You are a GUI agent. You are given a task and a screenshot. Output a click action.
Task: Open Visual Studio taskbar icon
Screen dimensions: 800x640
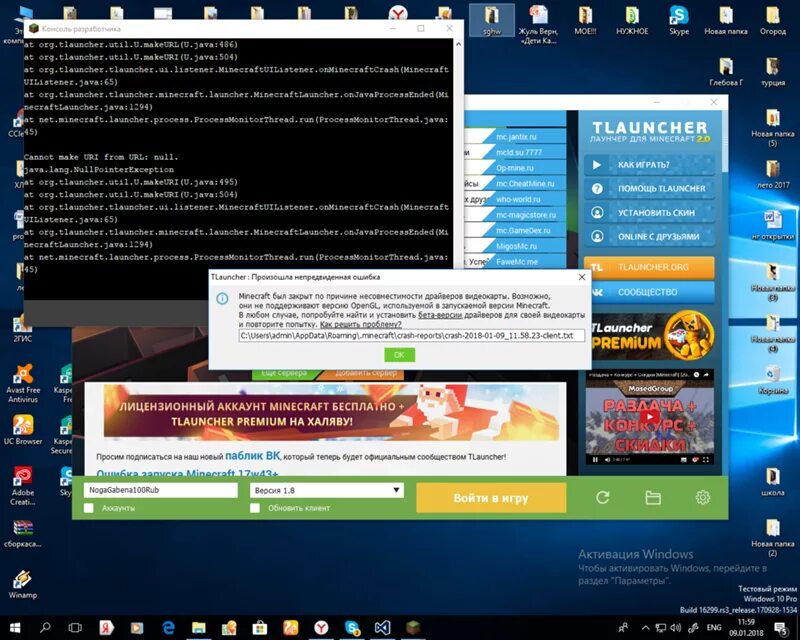click(382, 627)
